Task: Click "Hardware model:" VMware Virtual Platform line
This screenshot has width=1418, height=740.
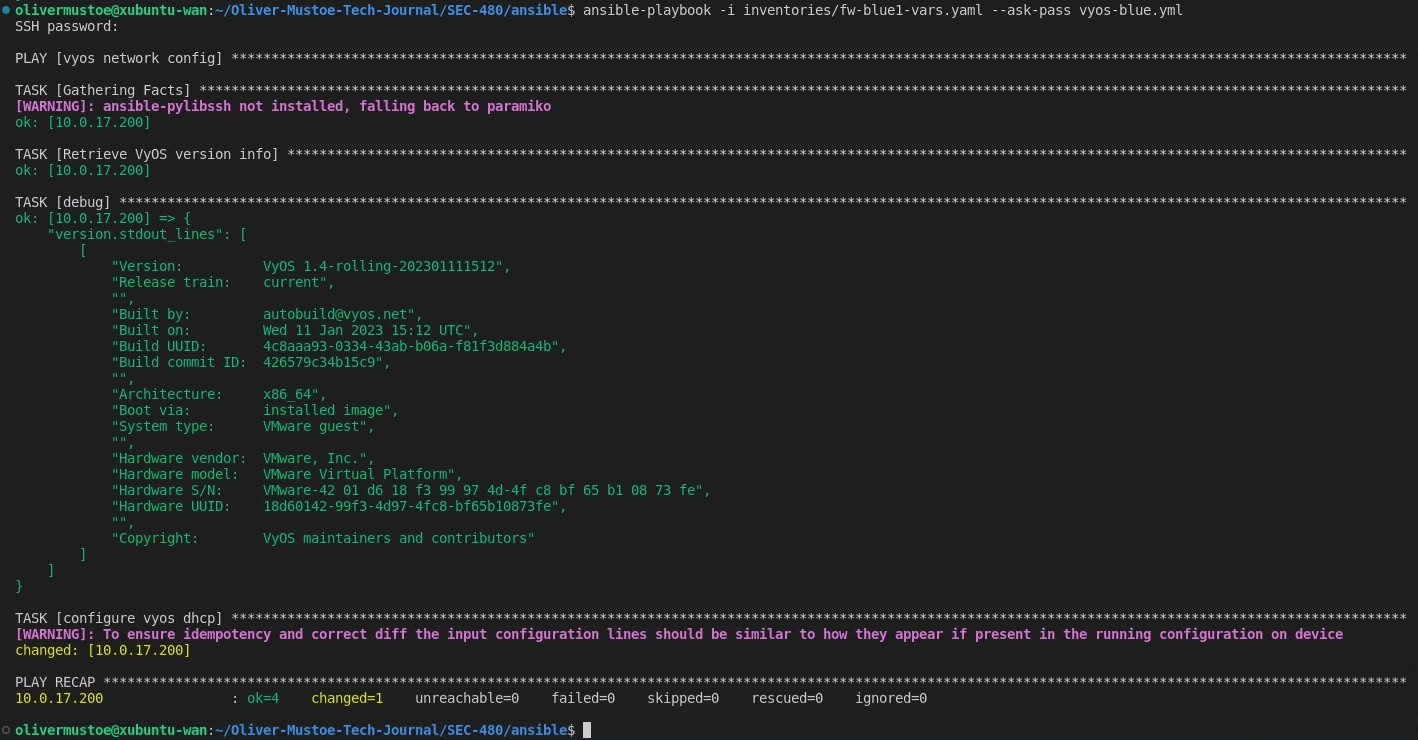Action: click(x=287, y=474)
